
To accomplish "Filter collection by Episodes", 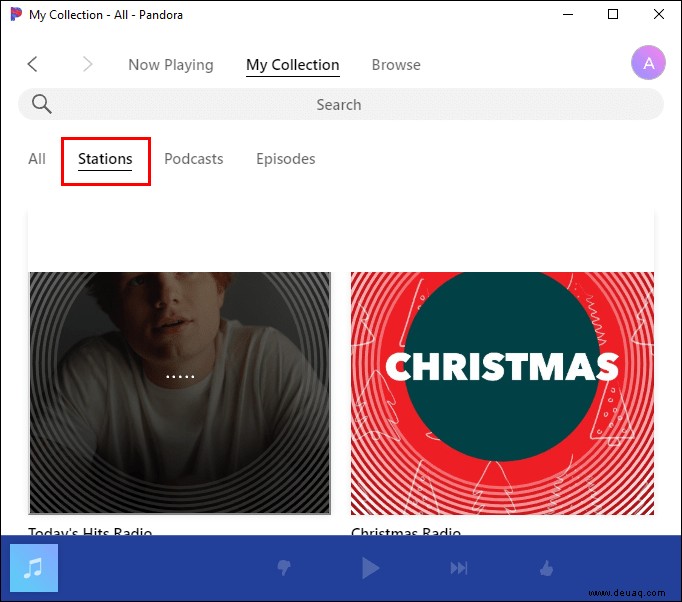I will click(x=286, y=159).
